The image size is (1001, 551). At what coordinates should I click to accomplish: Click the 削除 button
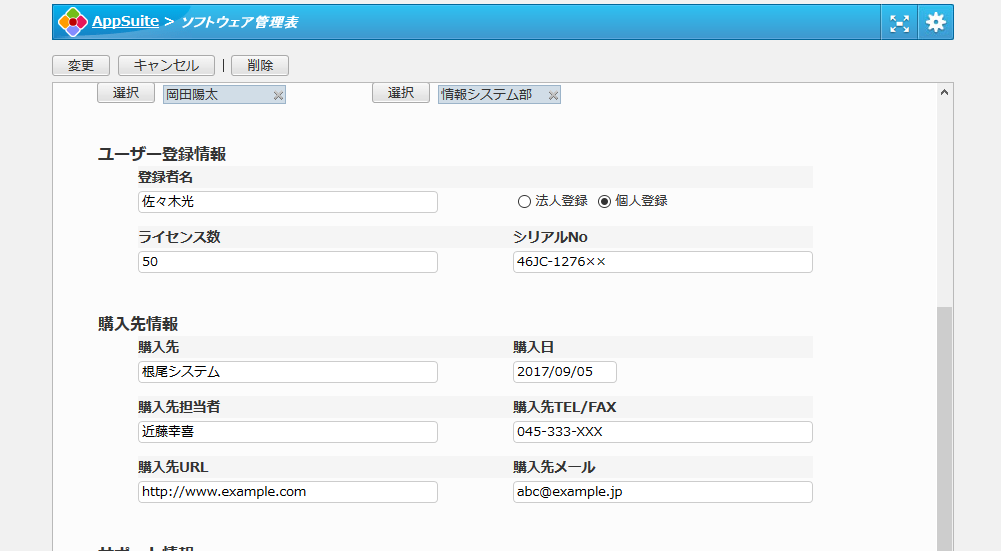[x=260, y=65]
